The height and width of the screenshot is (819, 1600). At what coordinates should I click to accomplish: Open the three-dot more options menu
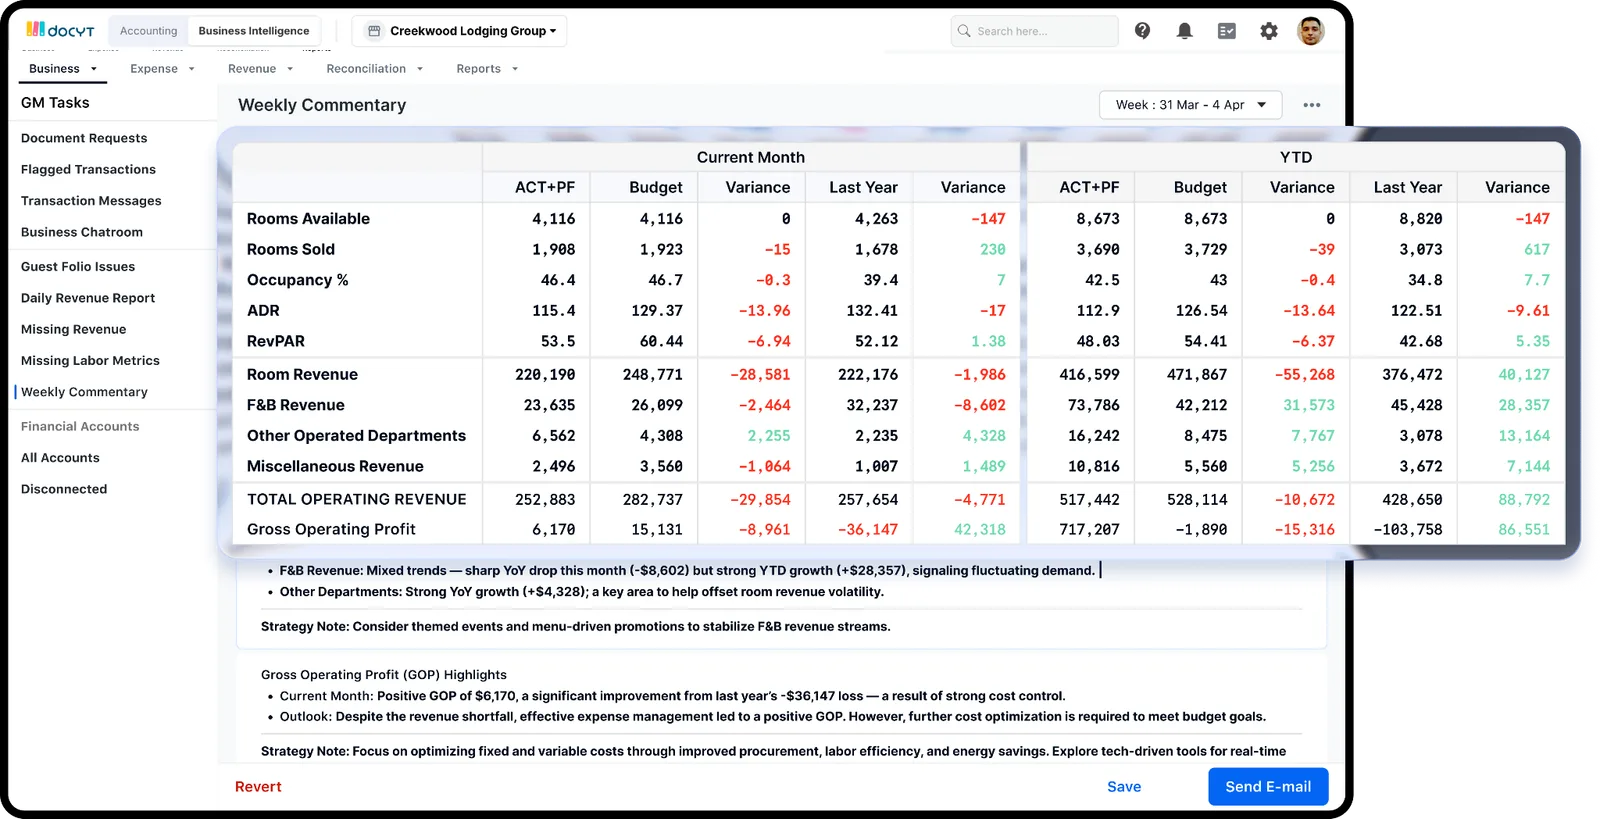pos(1312,105)
